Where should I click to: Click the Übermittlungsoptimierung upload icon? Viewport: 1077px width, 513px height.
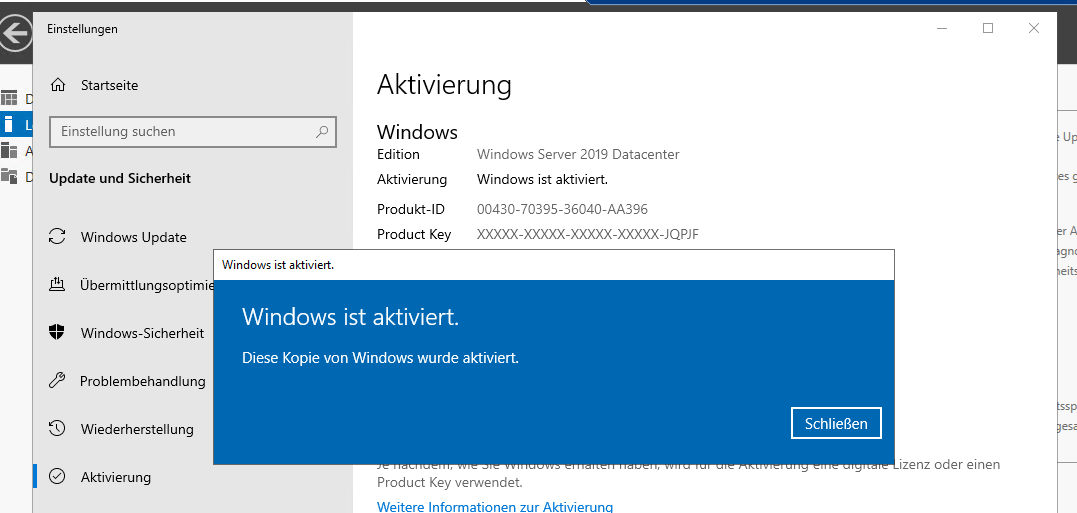point(57,284)
